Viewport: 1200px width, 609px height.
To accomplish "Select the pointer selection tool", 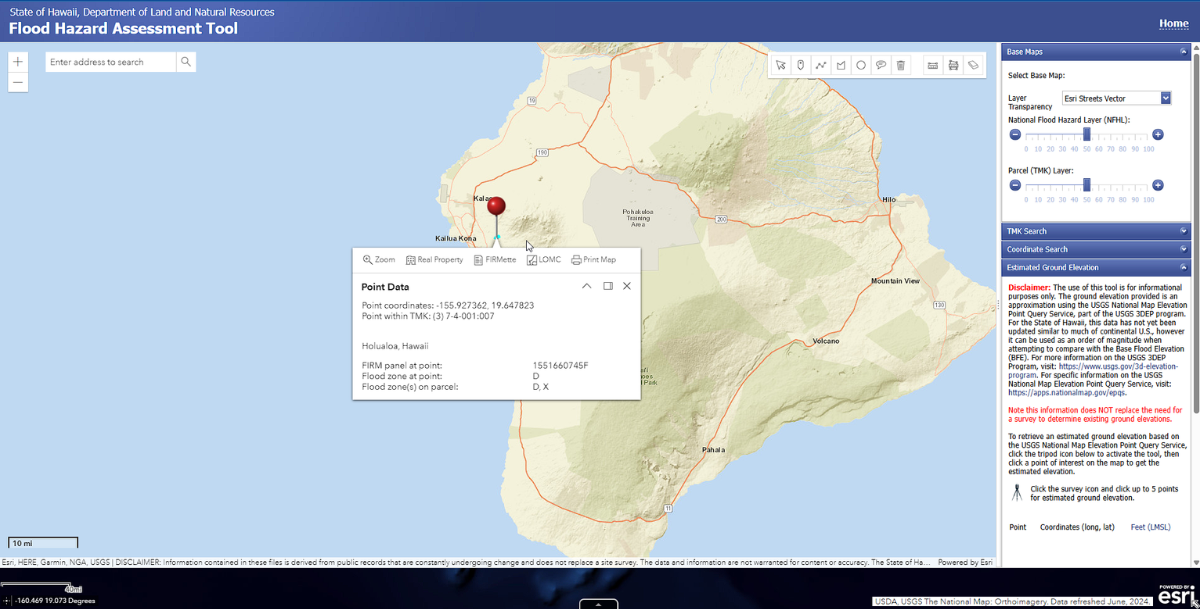I will coord(780,64).
